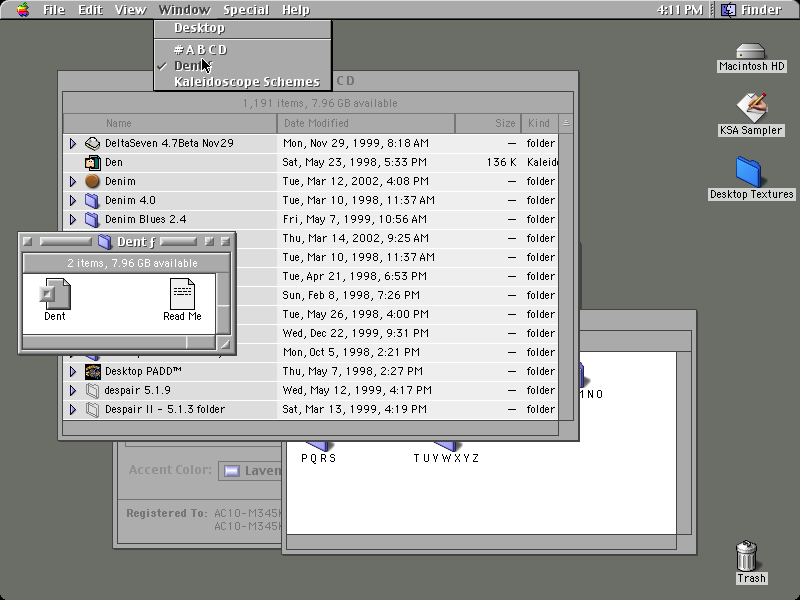Expand the Desktop PADD™ folder

73,371
